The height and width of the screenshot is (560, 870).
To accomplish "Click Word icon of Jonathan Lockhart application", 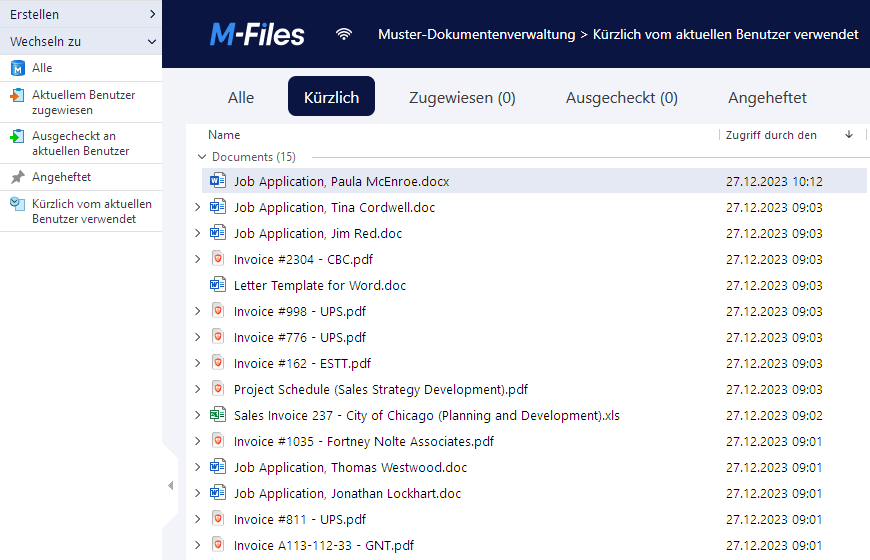I will (x=218, y=493).
